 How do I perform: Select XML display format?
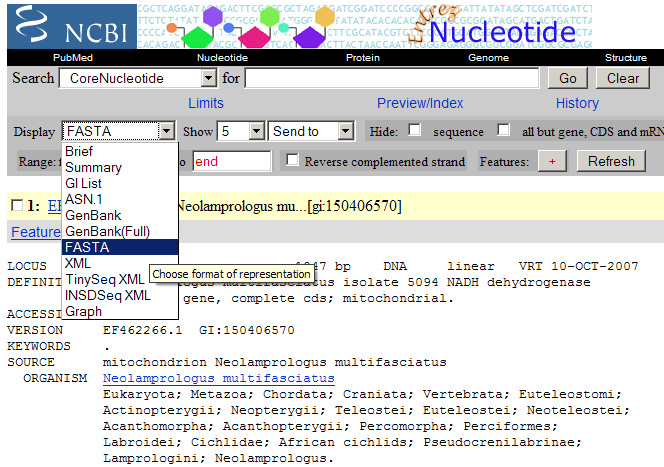(x=120, y=263)
